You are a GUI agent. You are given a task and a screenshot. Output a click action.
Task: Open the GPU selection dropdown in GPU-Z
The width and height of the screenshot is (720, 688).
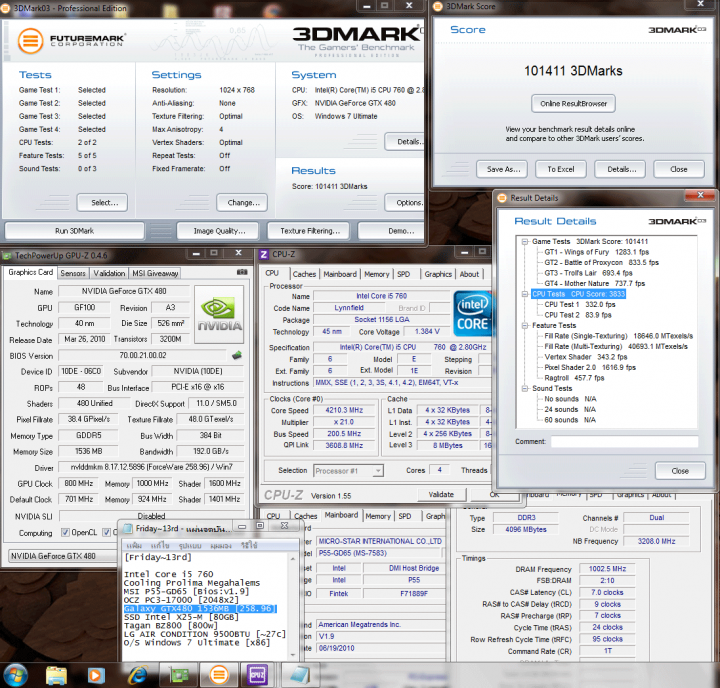[63, 556]
